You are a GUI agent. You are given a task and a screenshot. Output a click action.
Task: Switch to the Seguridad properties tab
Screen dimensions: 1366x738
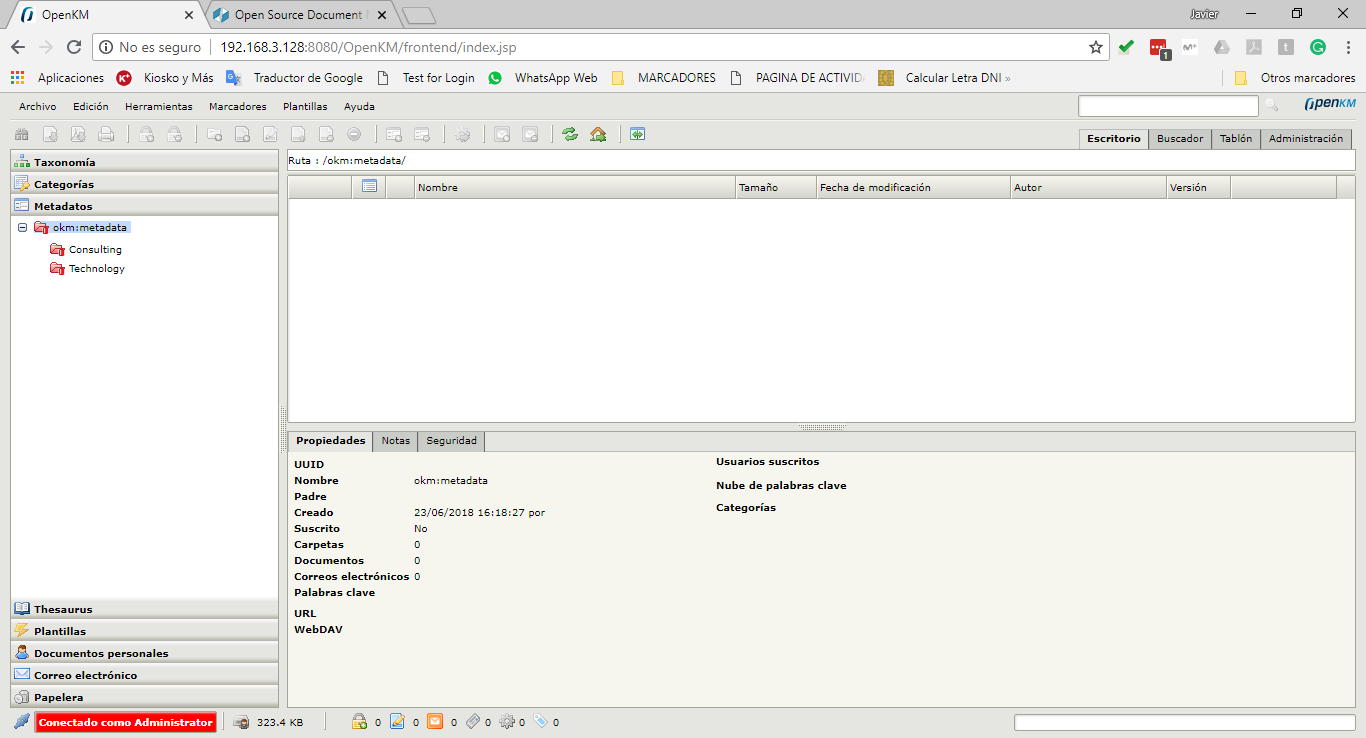tap(451, 441)
